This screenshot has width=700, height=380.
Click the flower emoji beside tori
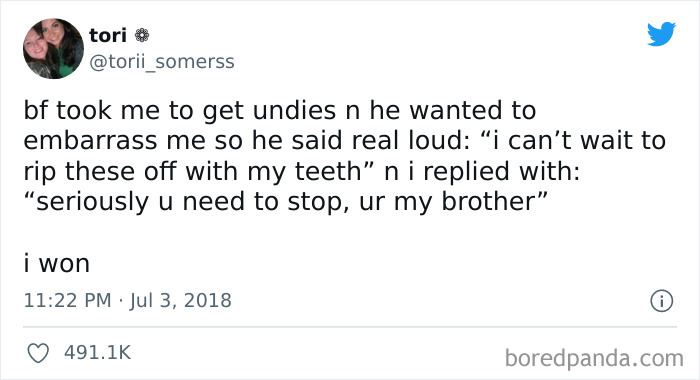pos(142,35)
